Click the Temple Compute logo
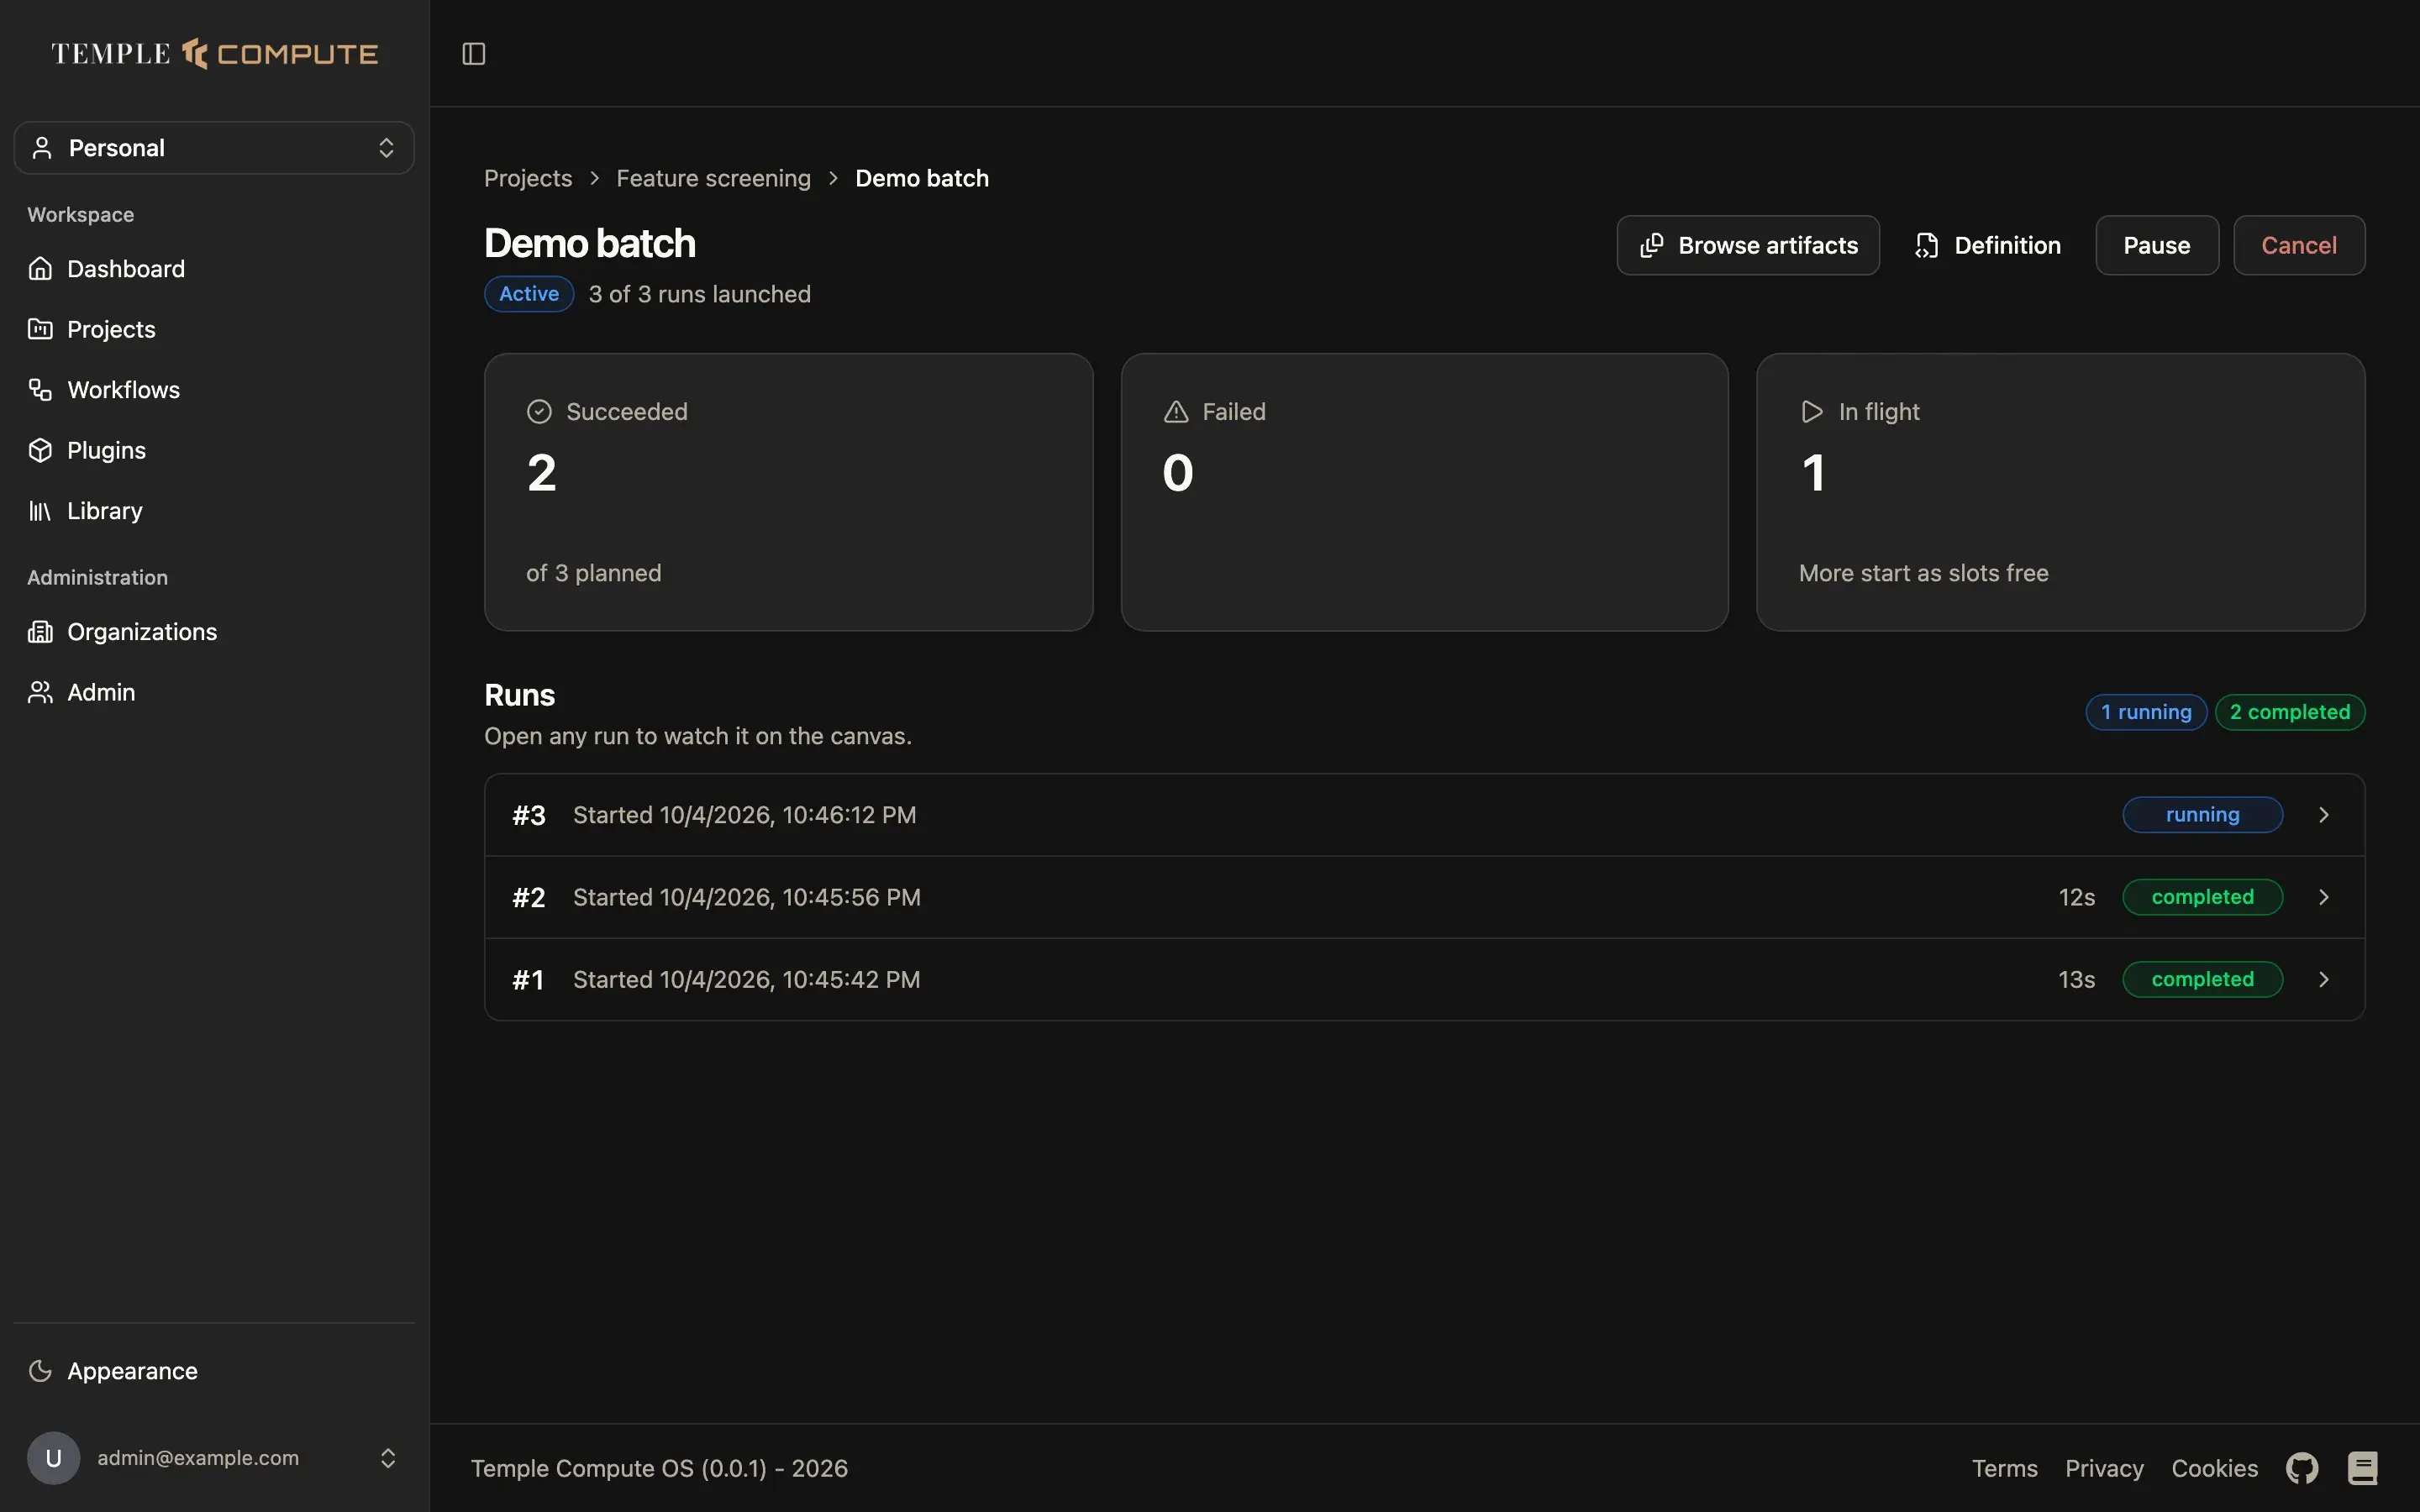The height and width of the screenshot is (1512, 2420). [214, 54]
